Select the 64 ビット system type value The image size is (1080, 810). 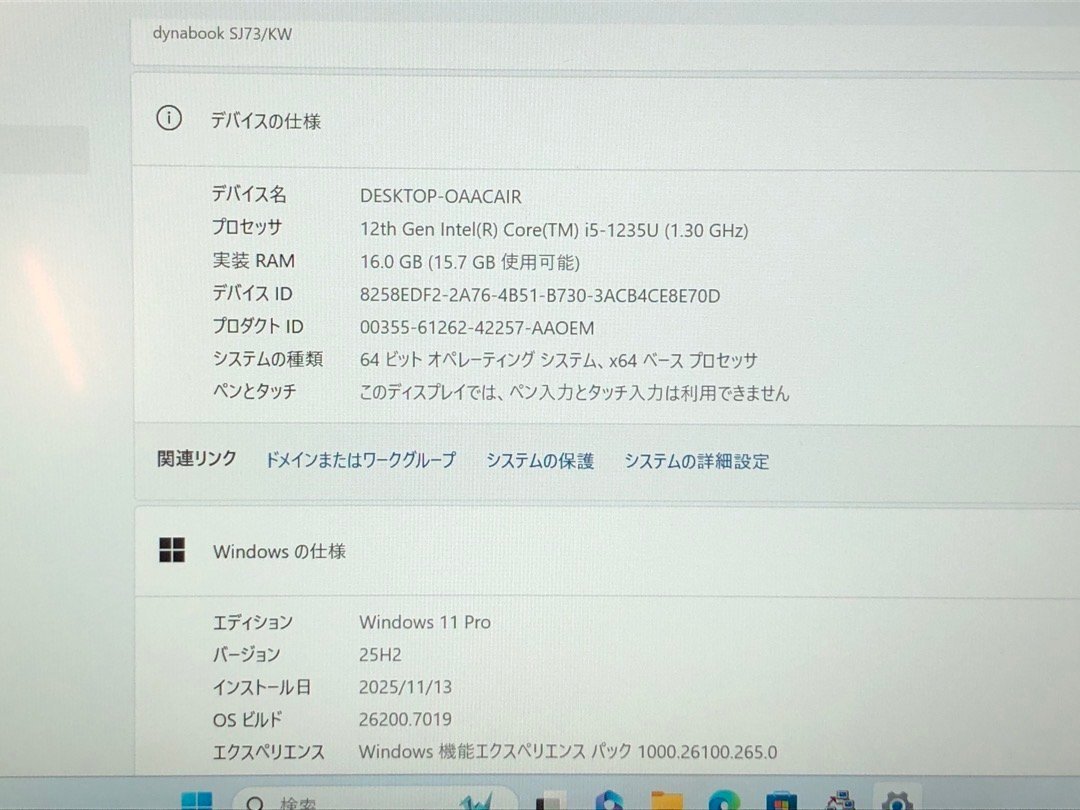pyautogui.click(x=559, y=360)
